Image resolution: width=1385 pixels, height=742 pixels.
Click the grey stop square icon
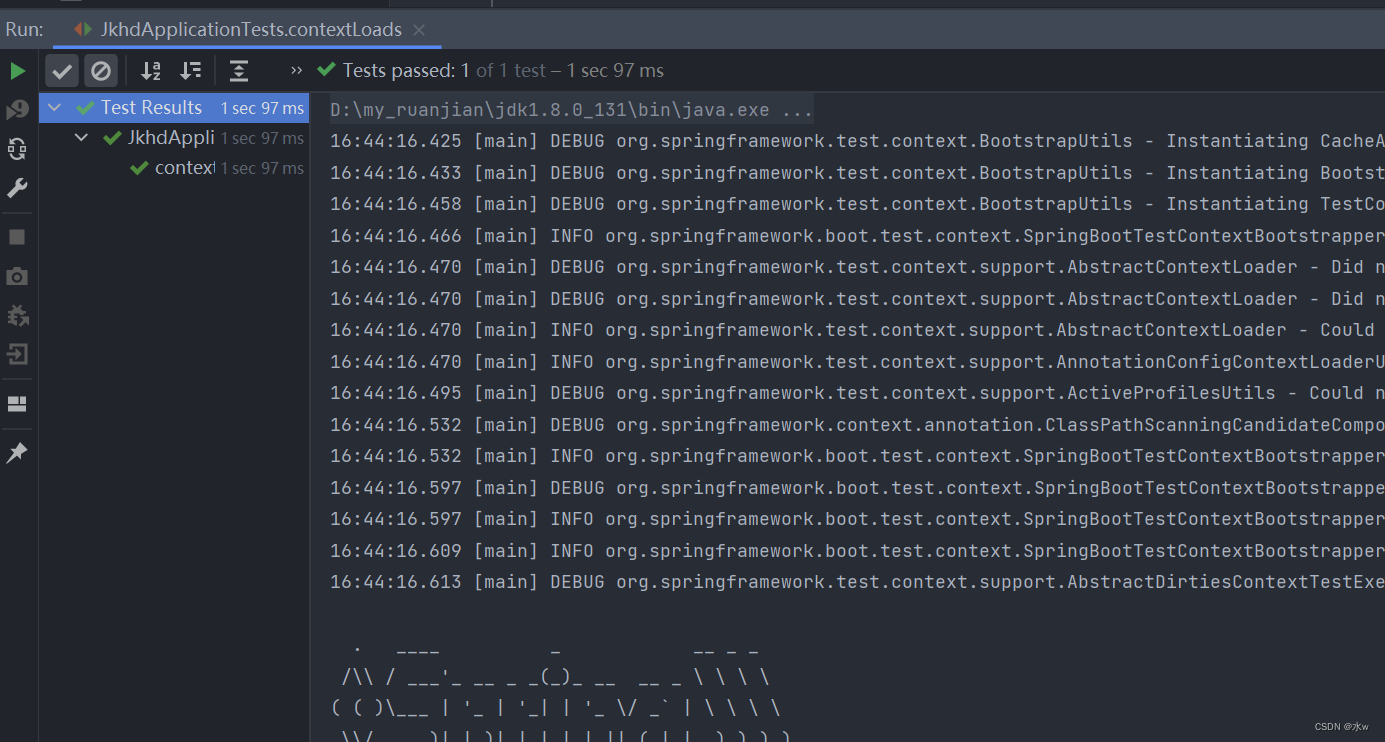(x=17, y=237)
